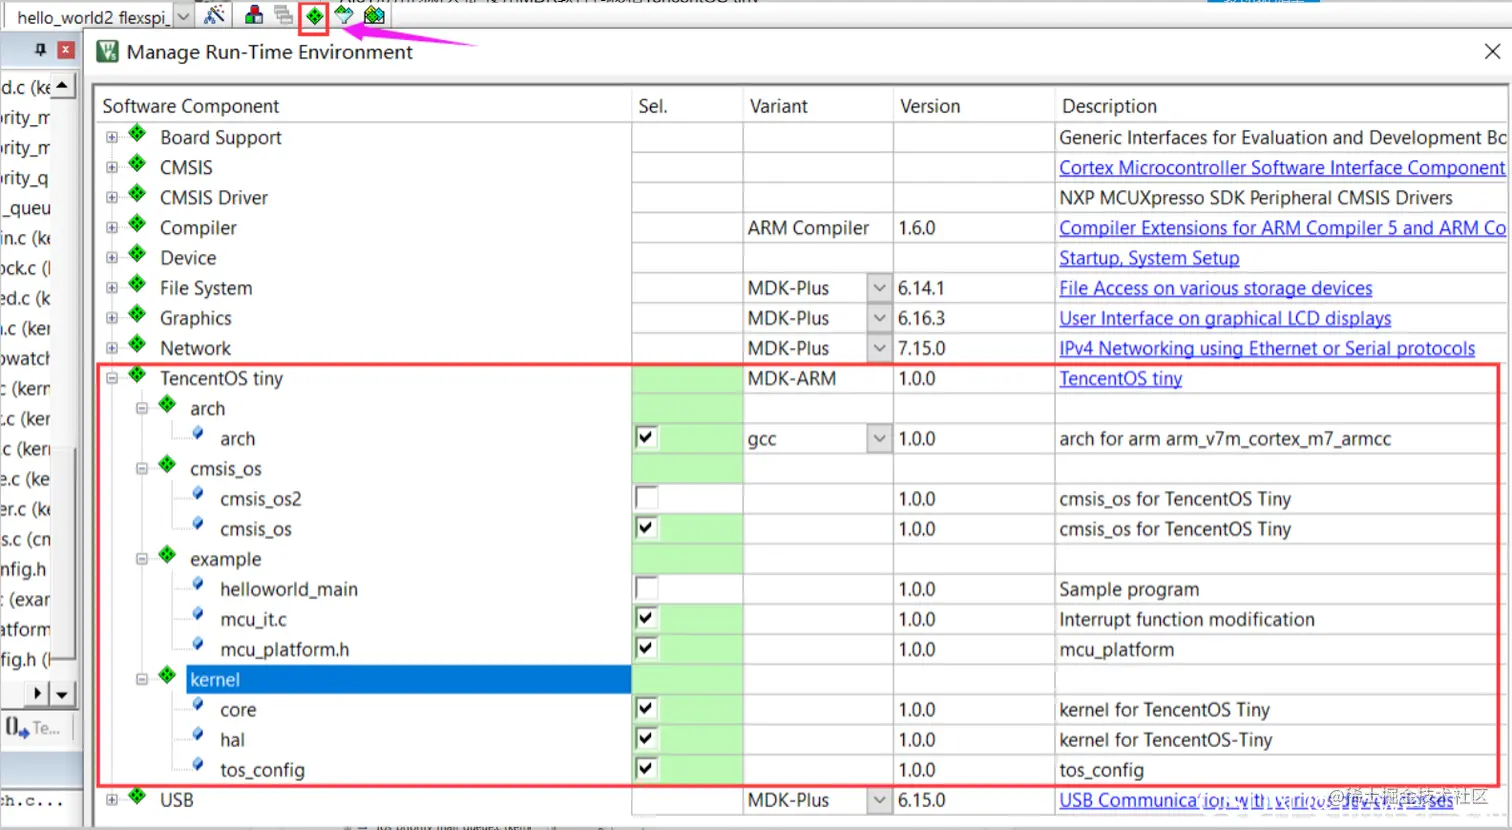Viewport: 1512px width, 830px height.
Task: Click the File System diamond icon
Action: [x=138, y=284]
